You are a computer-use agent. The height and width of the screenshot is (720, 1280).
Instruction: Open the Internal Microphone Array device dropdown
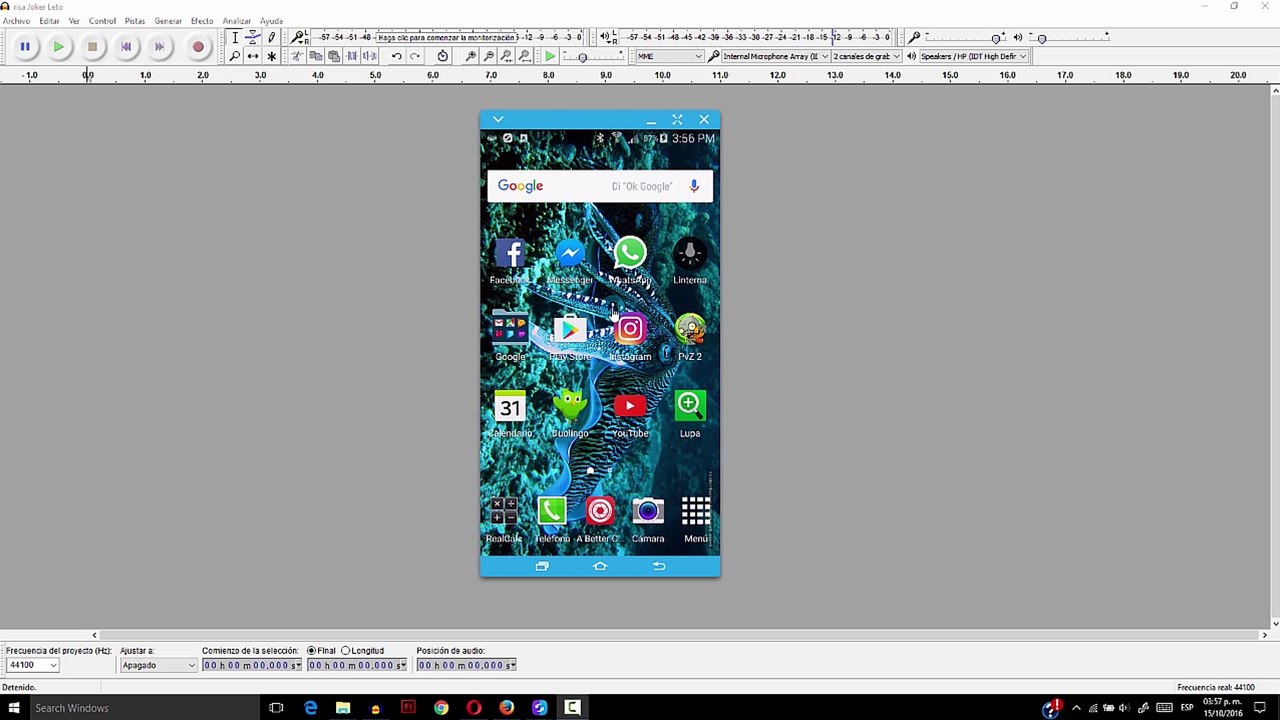pyautogui.click(x=775, y=56)
